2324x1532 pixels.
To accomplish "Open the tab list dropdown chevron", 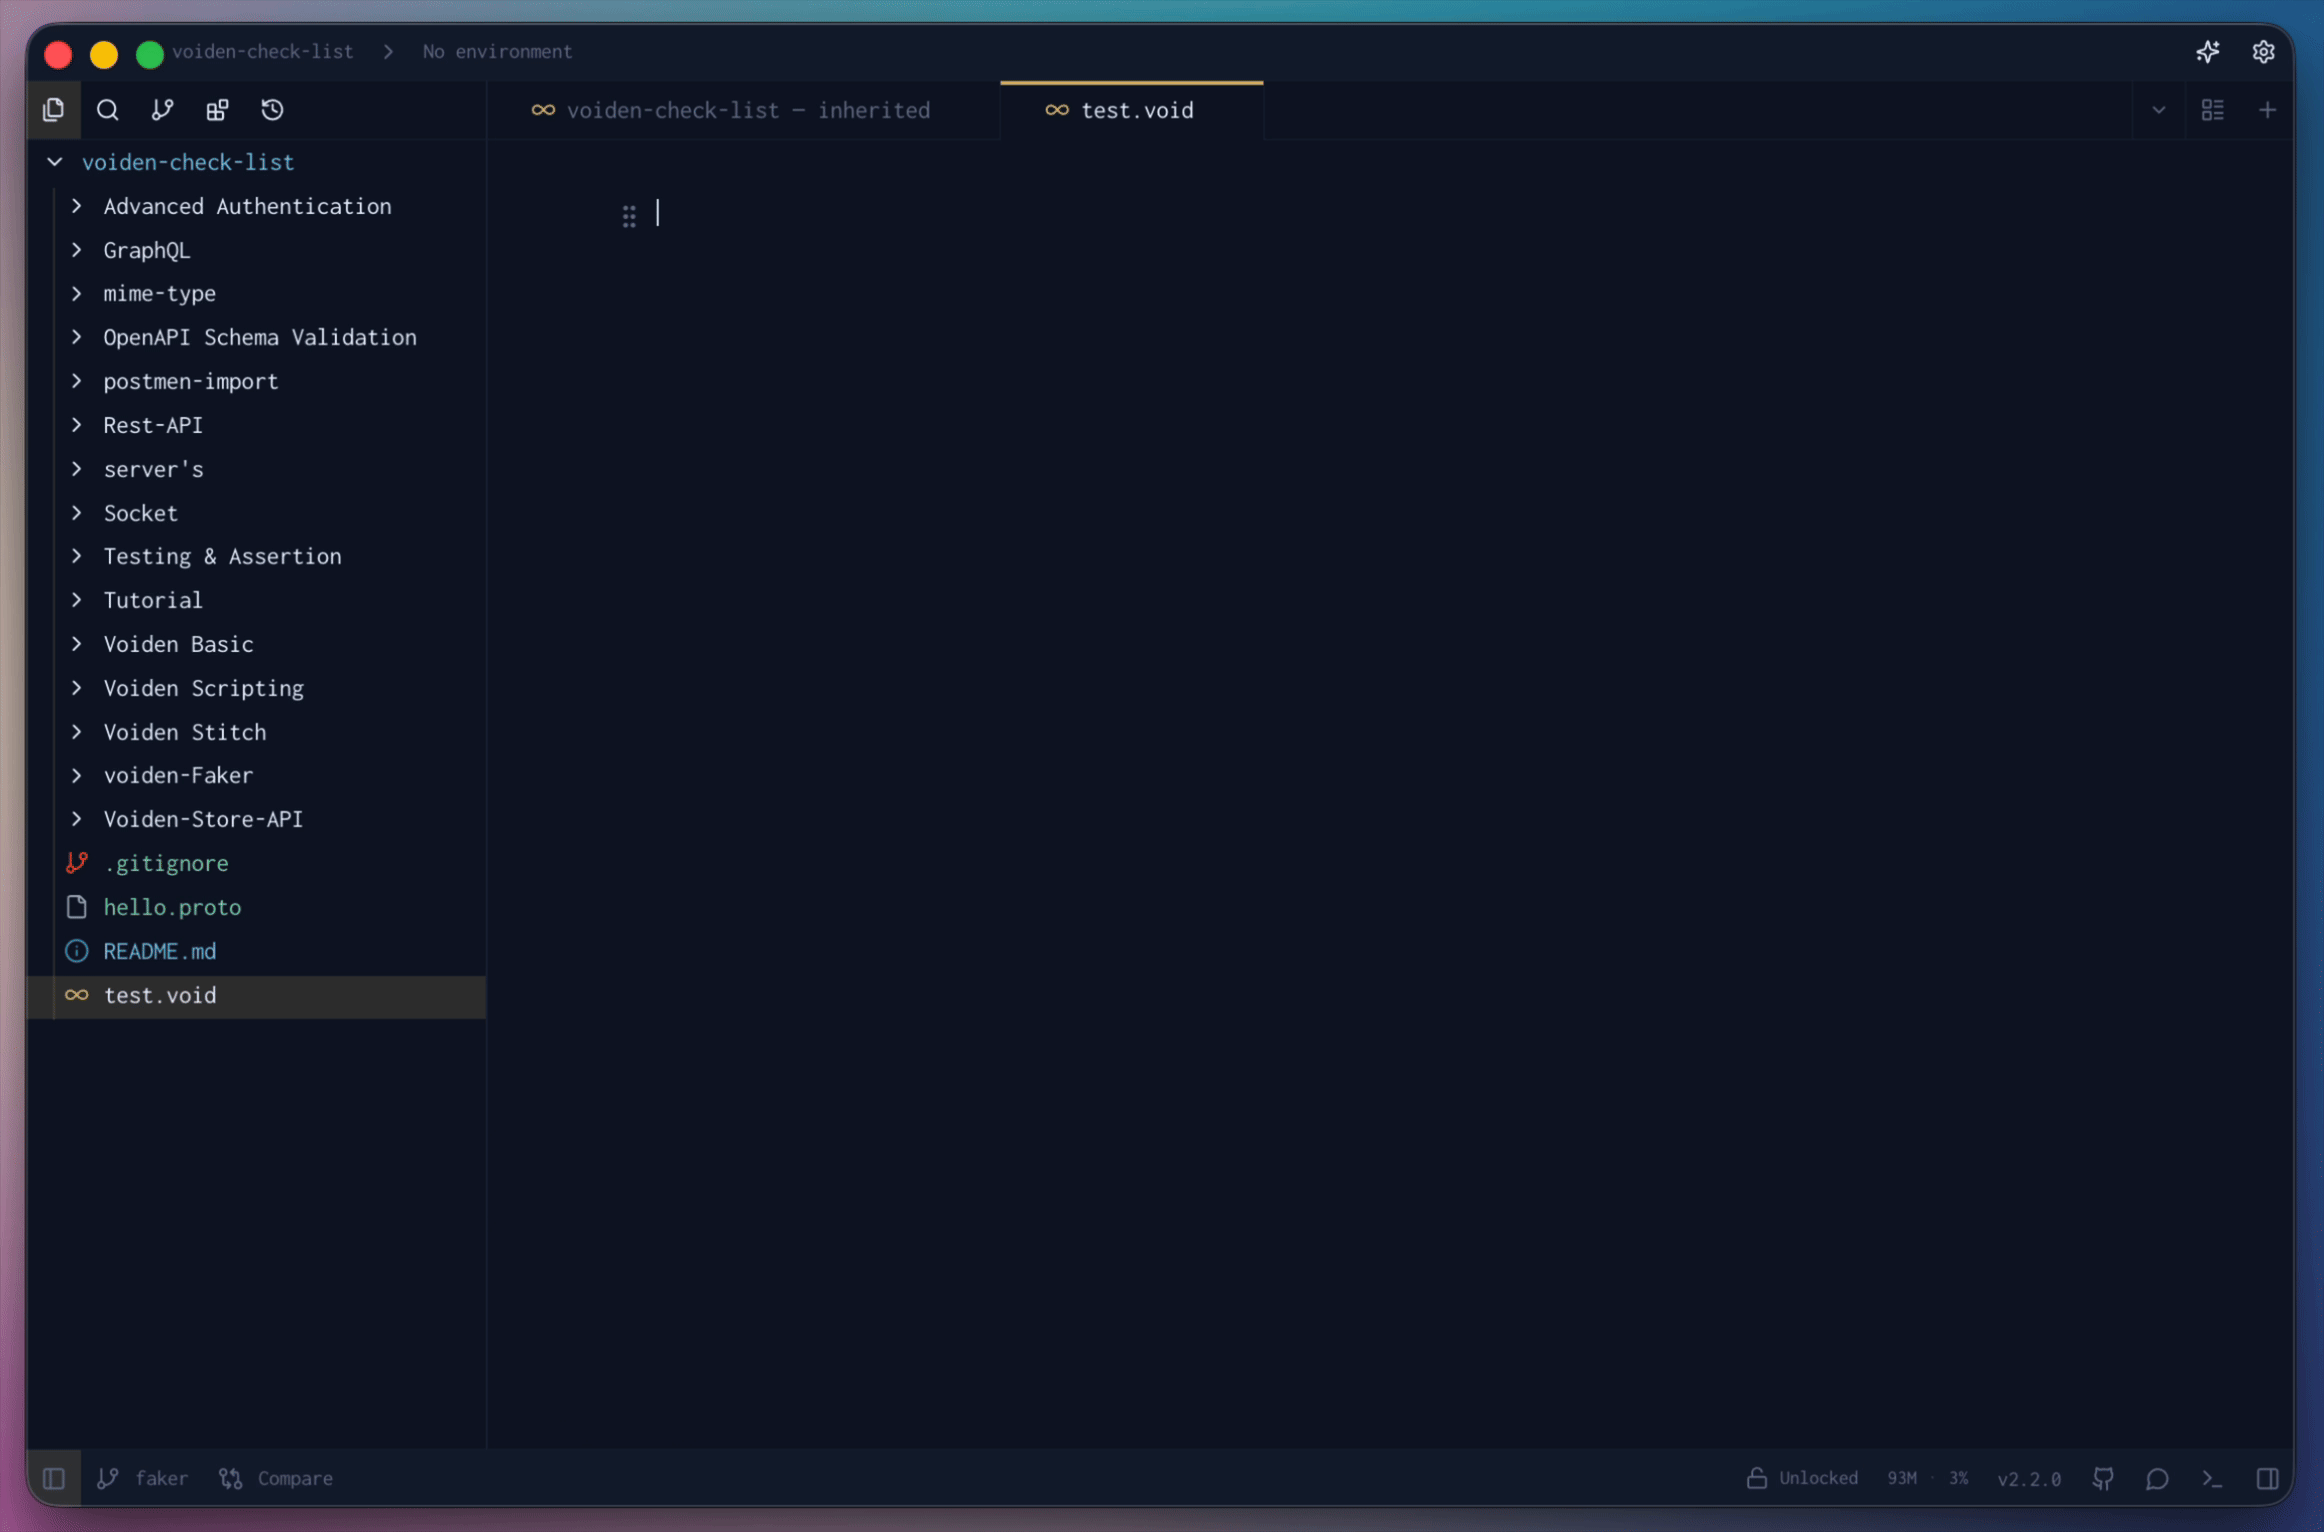I will 2159,110.
